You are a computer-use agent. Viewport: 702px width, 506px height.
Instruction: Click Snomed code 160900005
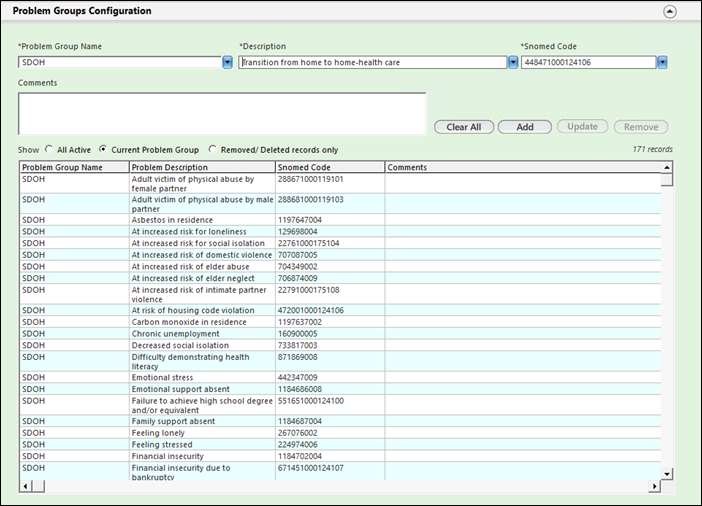tap(297, 334)
